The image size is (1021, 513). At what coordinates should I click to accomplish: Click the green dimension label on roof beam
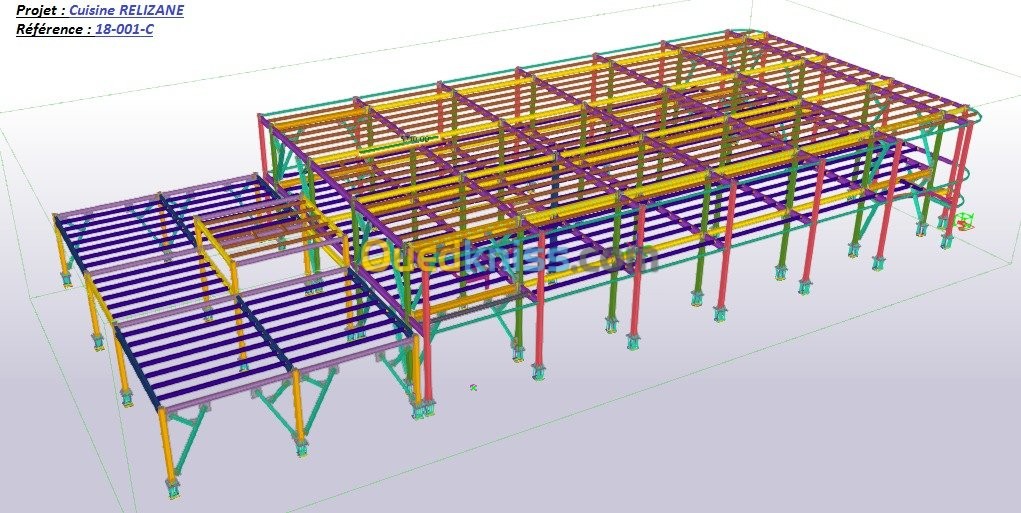[x=415, y=139]
